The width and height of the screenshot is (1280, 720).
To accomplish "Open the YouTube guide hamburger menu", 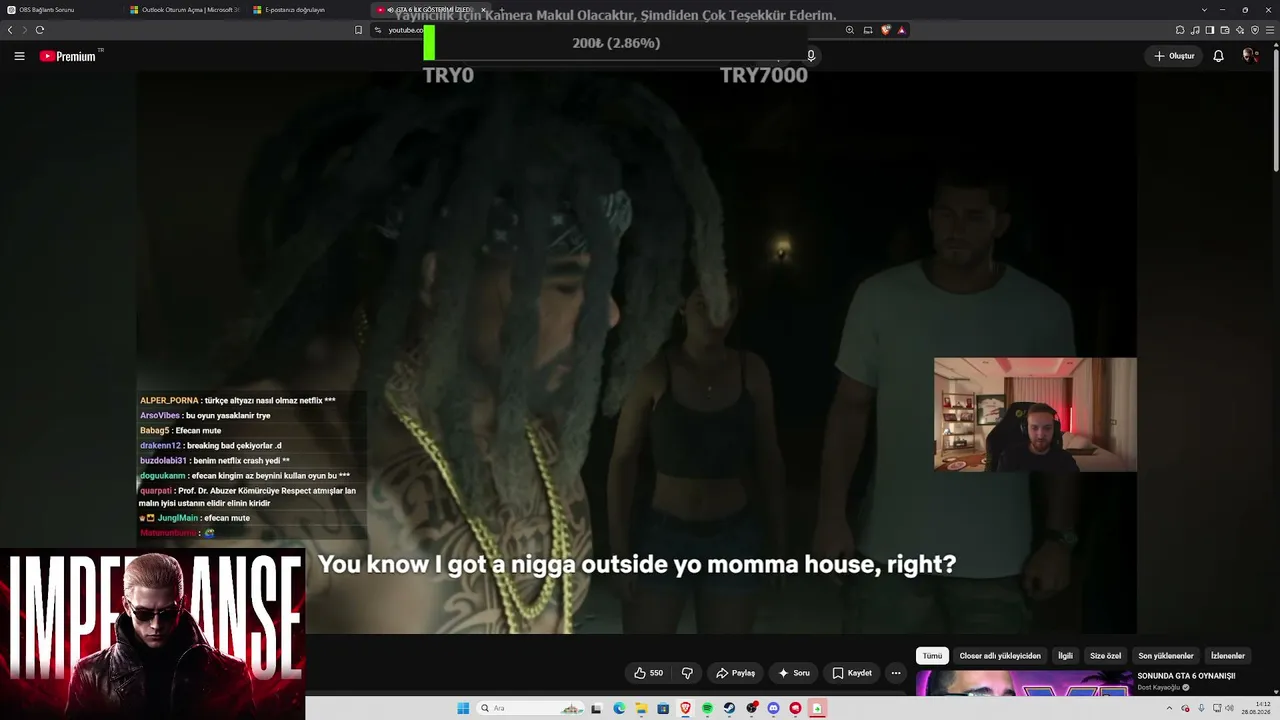I will coord(19,56).
